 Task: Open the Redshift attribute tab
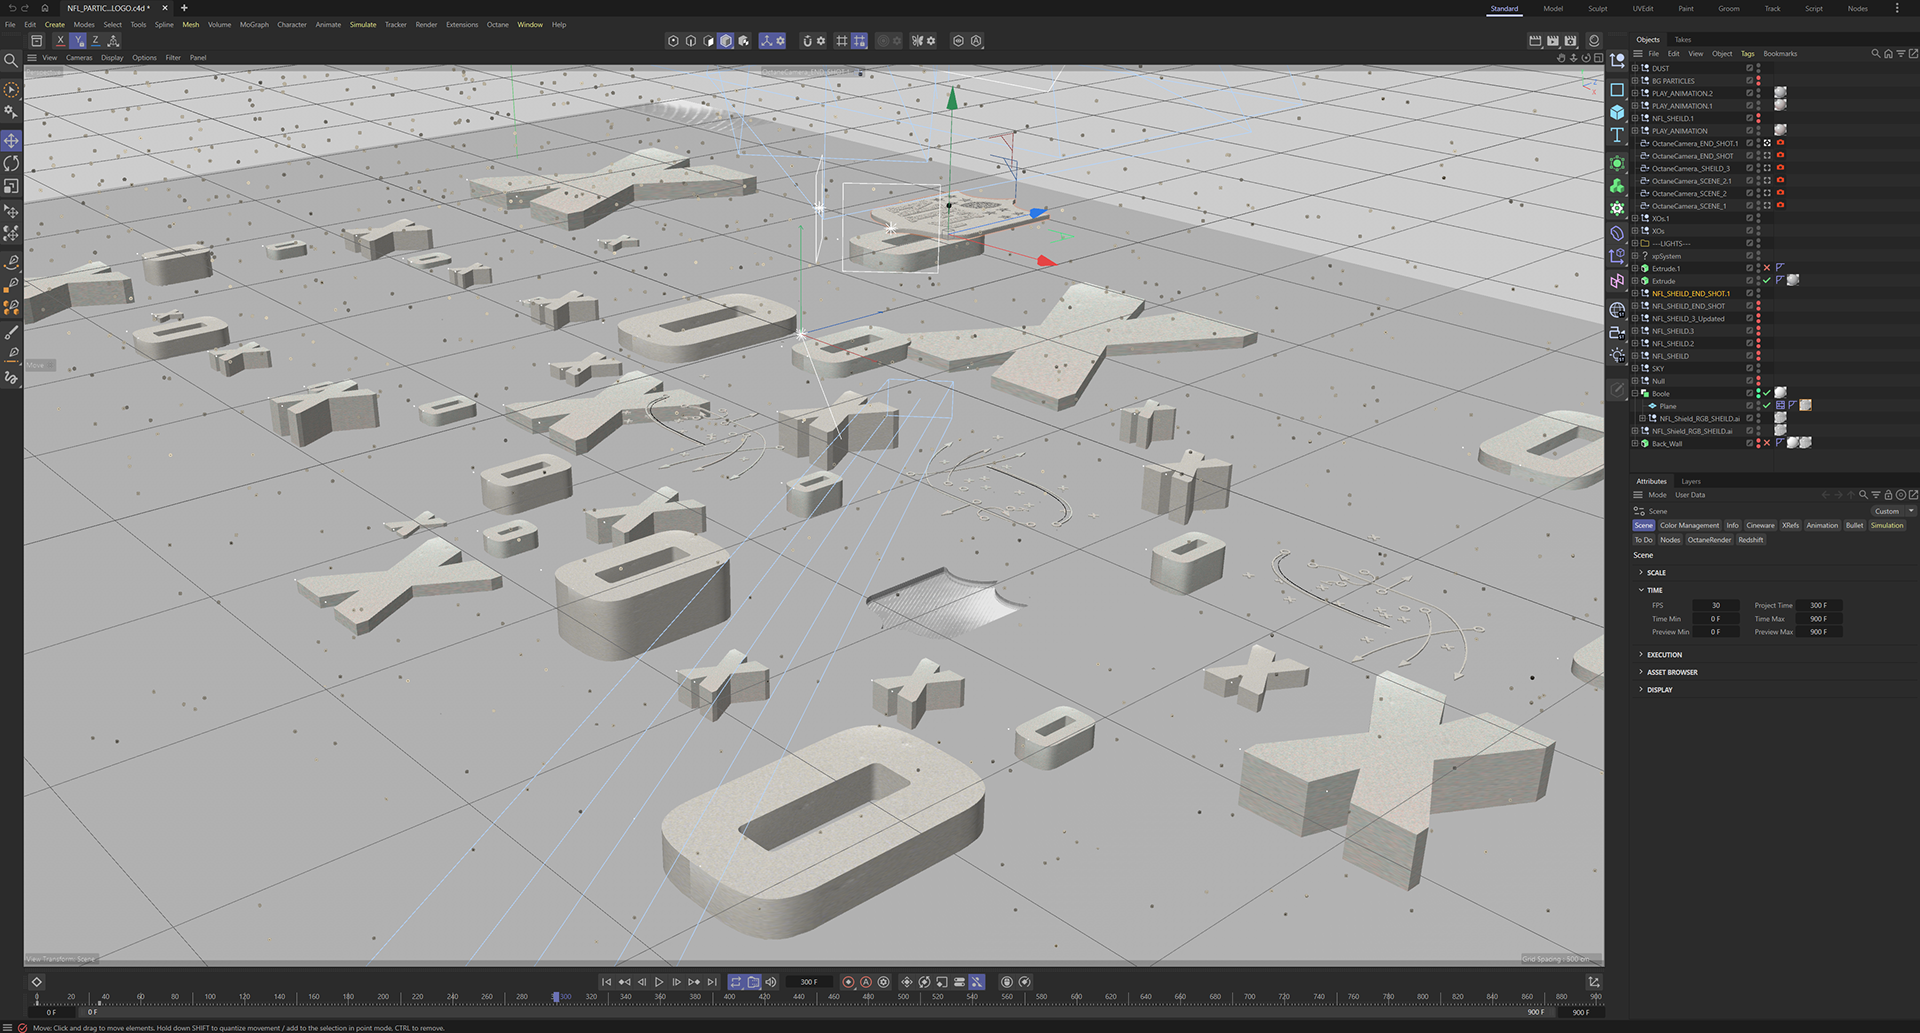1751,540
